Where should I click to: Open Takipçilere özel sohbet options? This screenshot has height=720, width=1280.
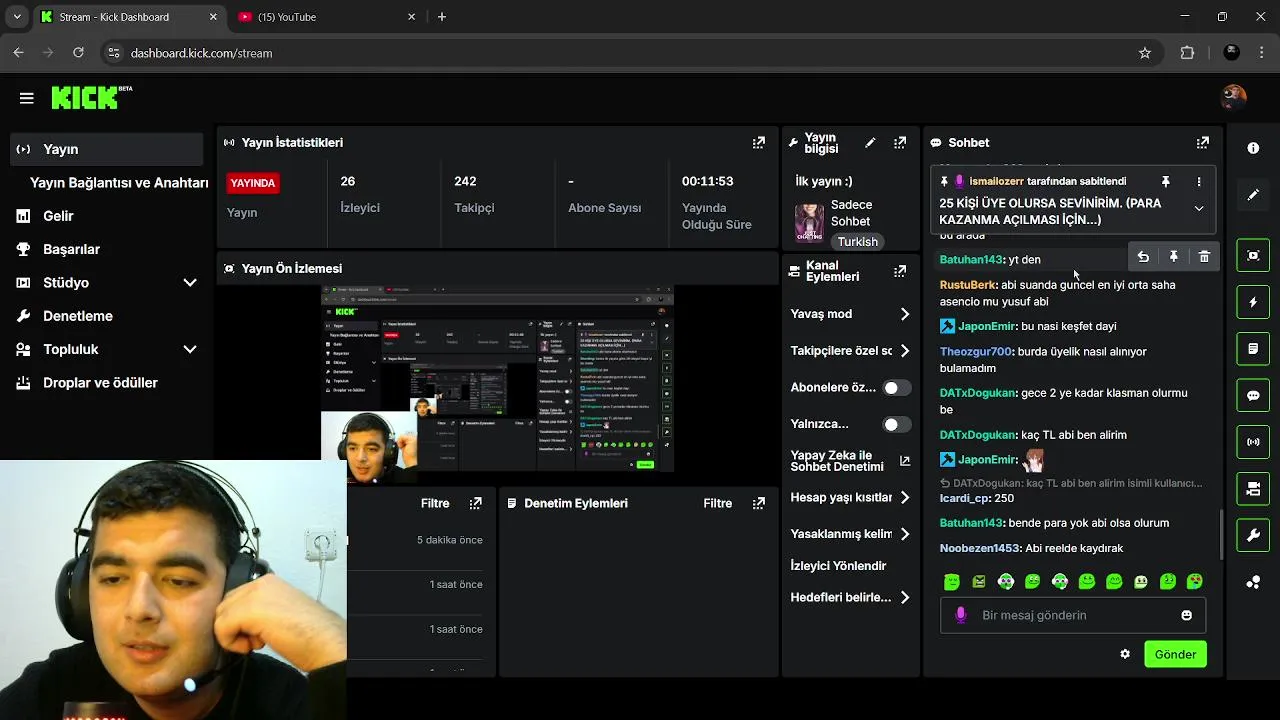[x=905, y=351]
